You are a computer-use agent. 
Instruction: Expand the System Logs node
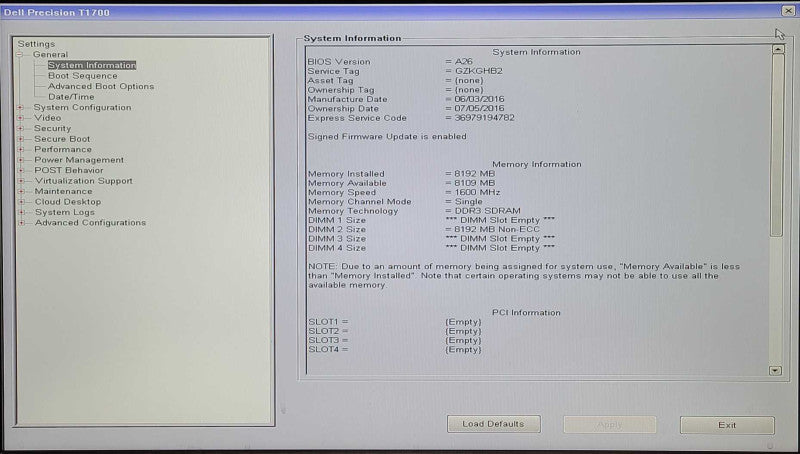click(x=21, y=212)
